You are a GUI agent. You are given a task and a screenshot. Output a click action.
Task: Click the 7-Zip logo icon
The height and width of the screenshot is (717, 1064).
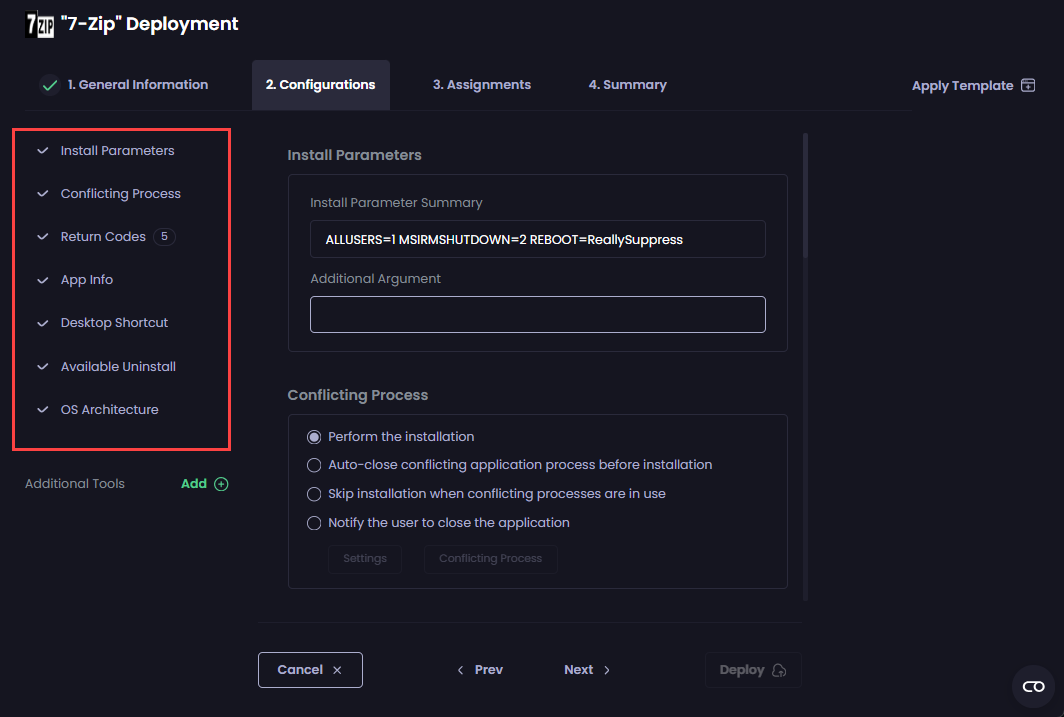tap(39, 24)
